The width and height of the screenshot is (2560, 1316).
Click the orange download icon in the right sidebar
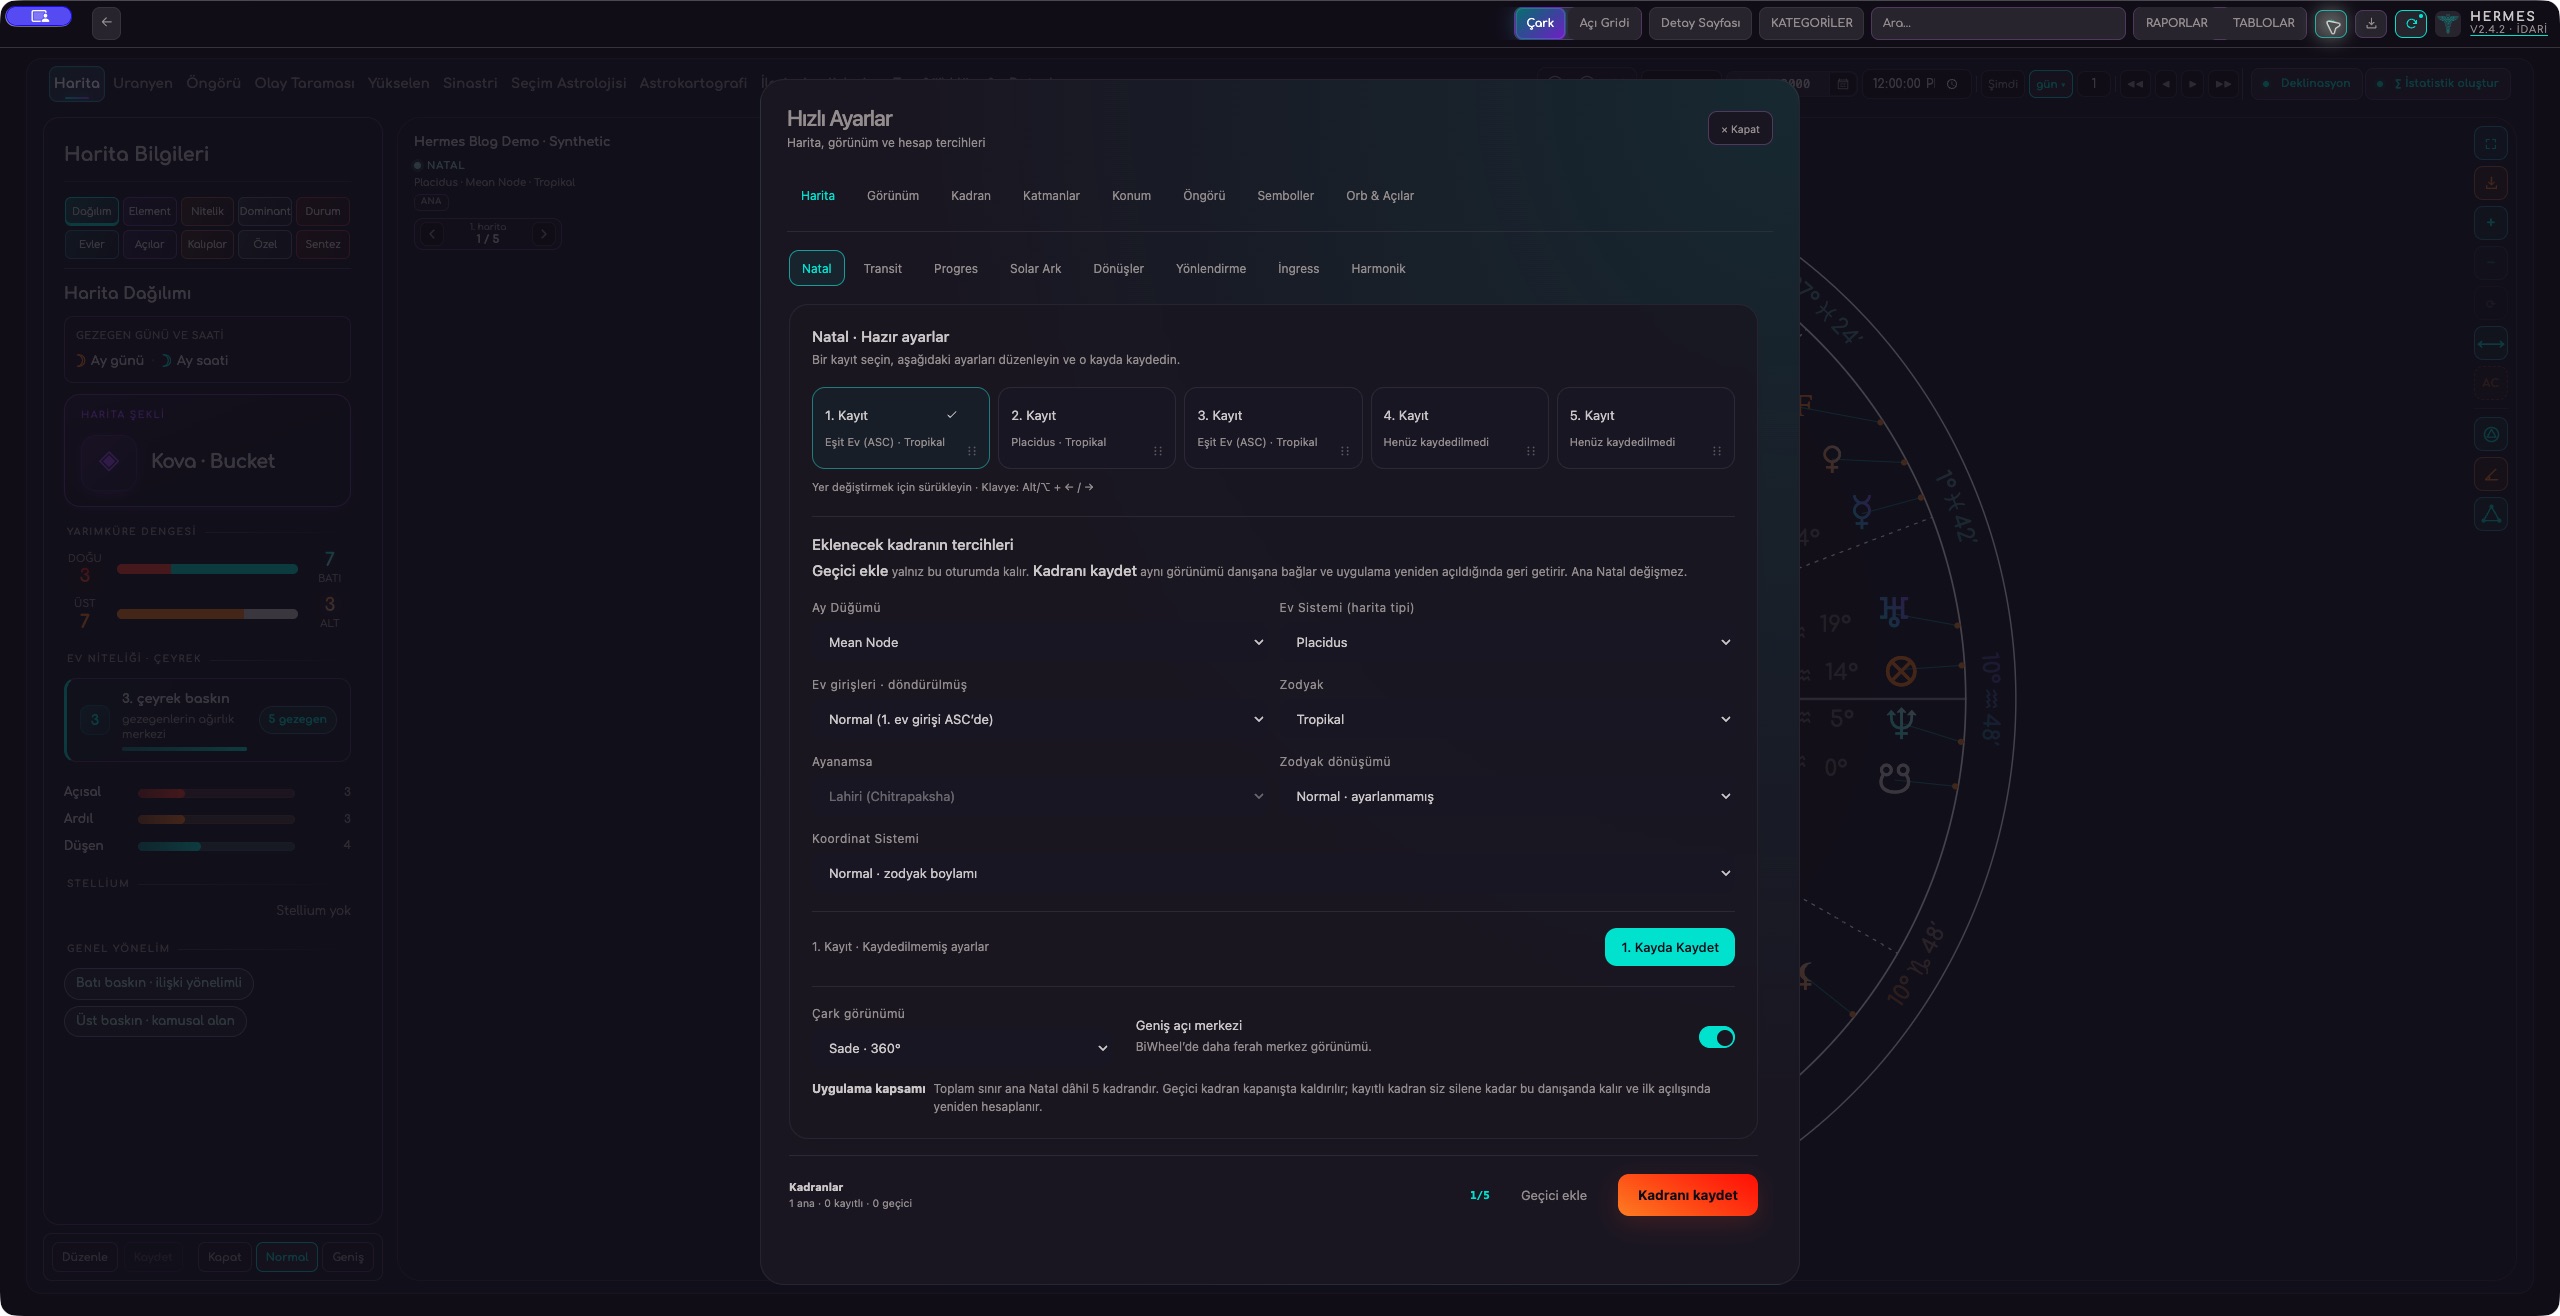tap(2490, 183)
